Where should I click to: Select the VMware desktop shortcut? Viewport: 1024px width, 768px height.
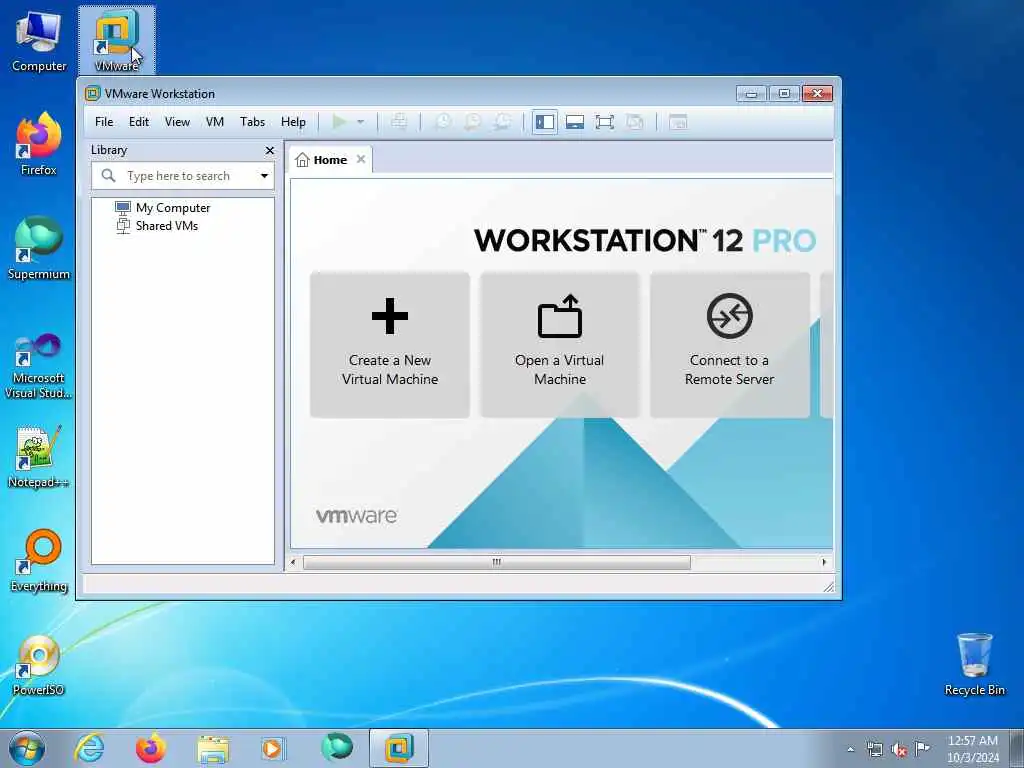[x=117, y=40]
